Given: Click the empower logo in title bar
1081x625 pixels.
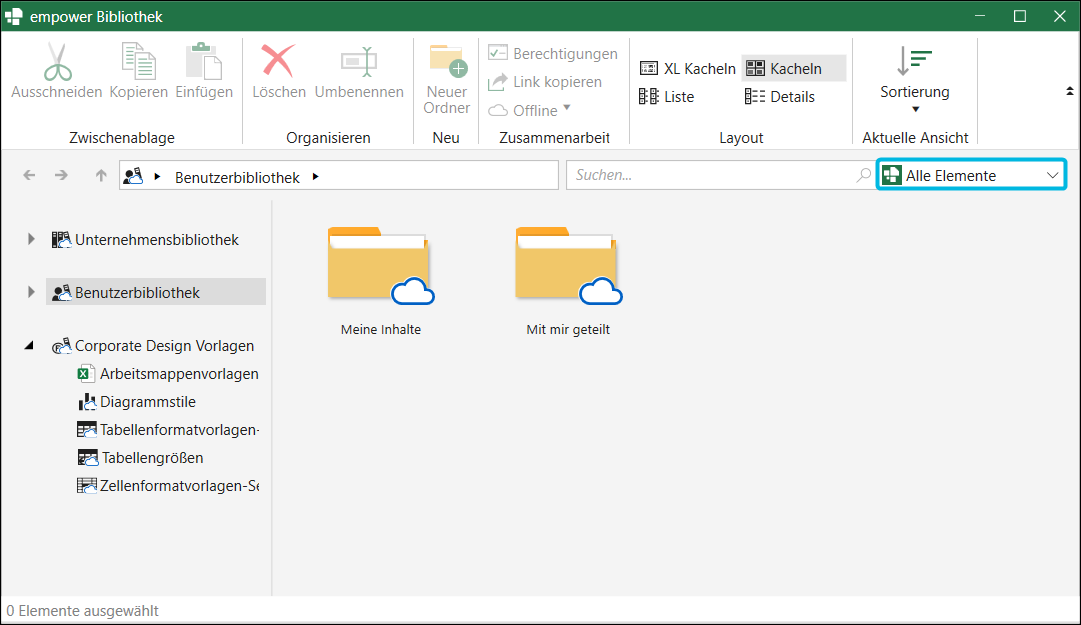Looking at the screenshot, I should tap(14, 16).
